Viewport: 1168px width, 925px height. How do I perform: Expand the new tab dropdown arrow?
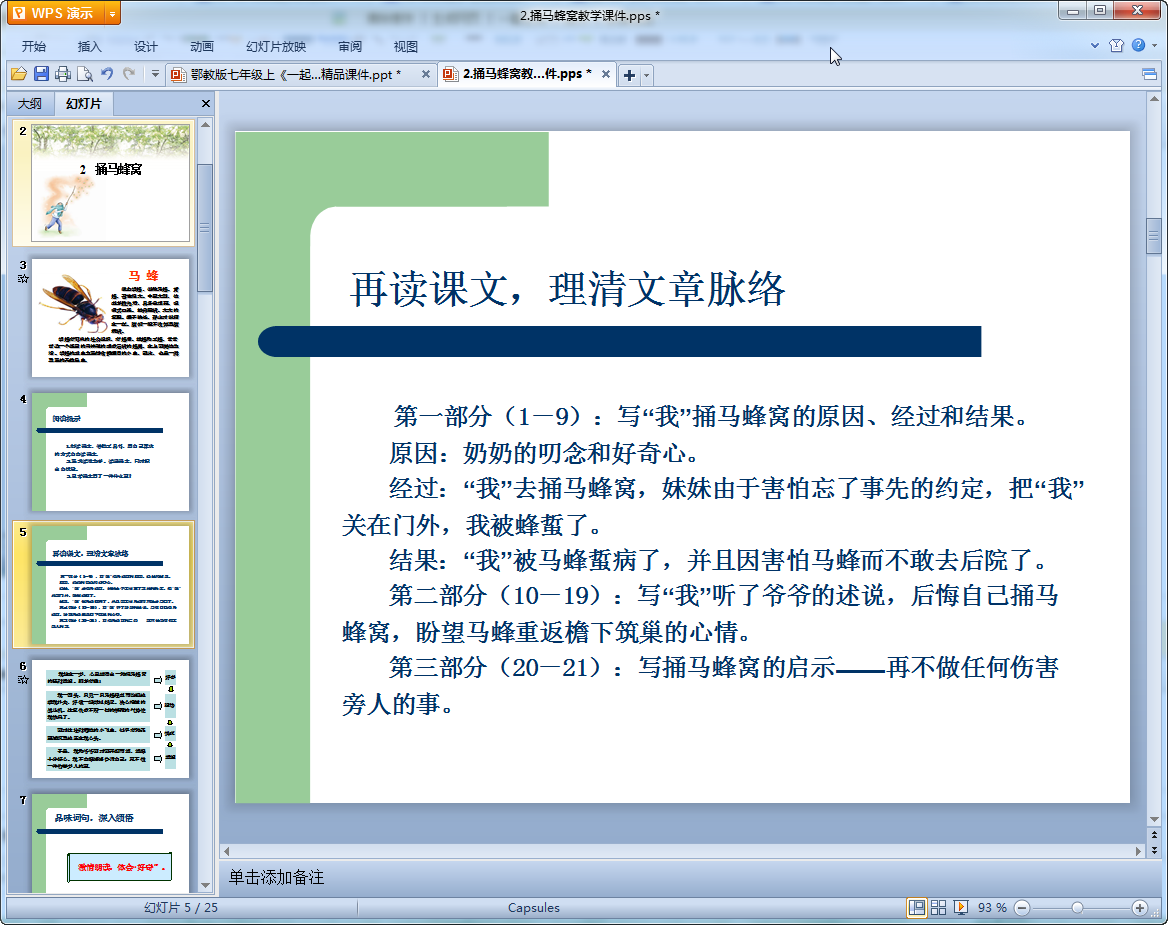point(647,75)
